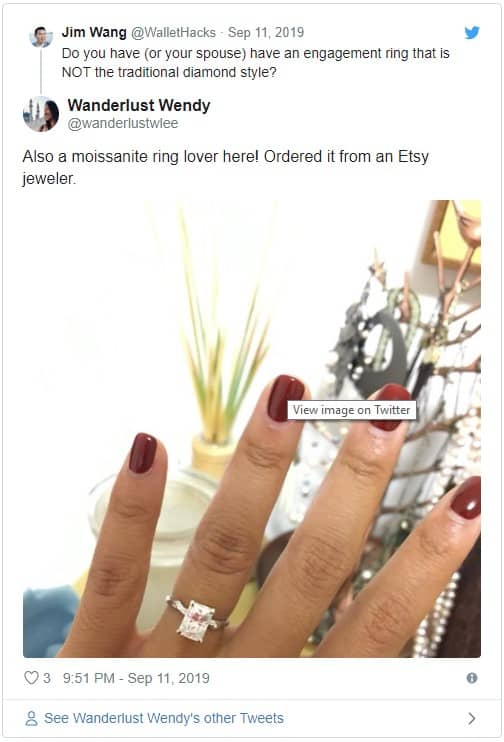See Wanderlust Wendy's other Tweets
Viewport: 504px width, 742px height.
pos(164,718)
